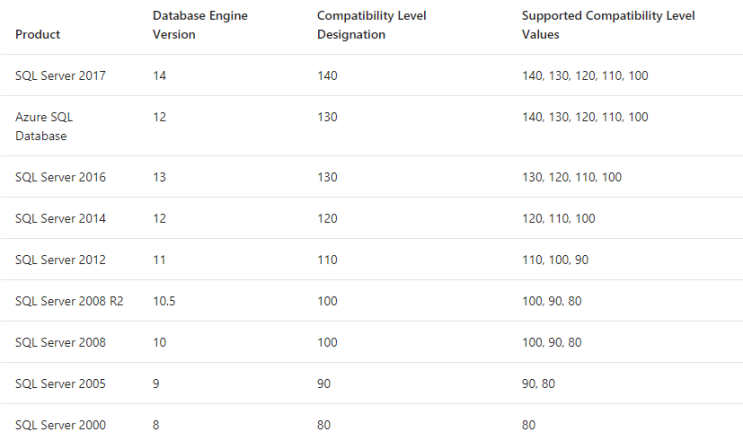This screenshot has width=743, height=441.
Task: Click "Supported Compatibility Level Values" header
Action: pos(608,25)
